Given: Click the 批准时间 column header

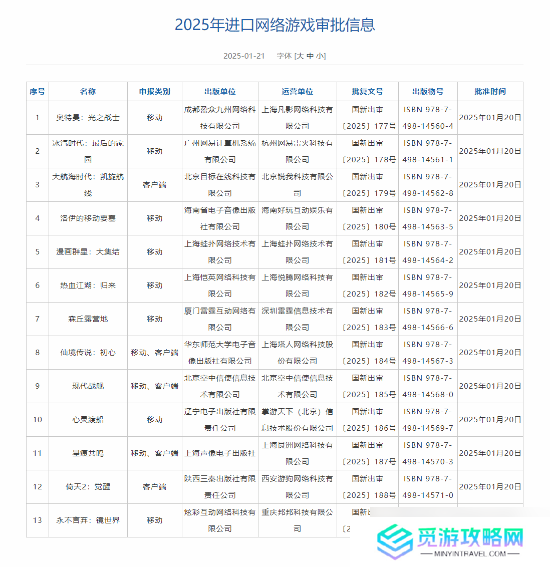Looking at the screenshot, I should [490, 91].
